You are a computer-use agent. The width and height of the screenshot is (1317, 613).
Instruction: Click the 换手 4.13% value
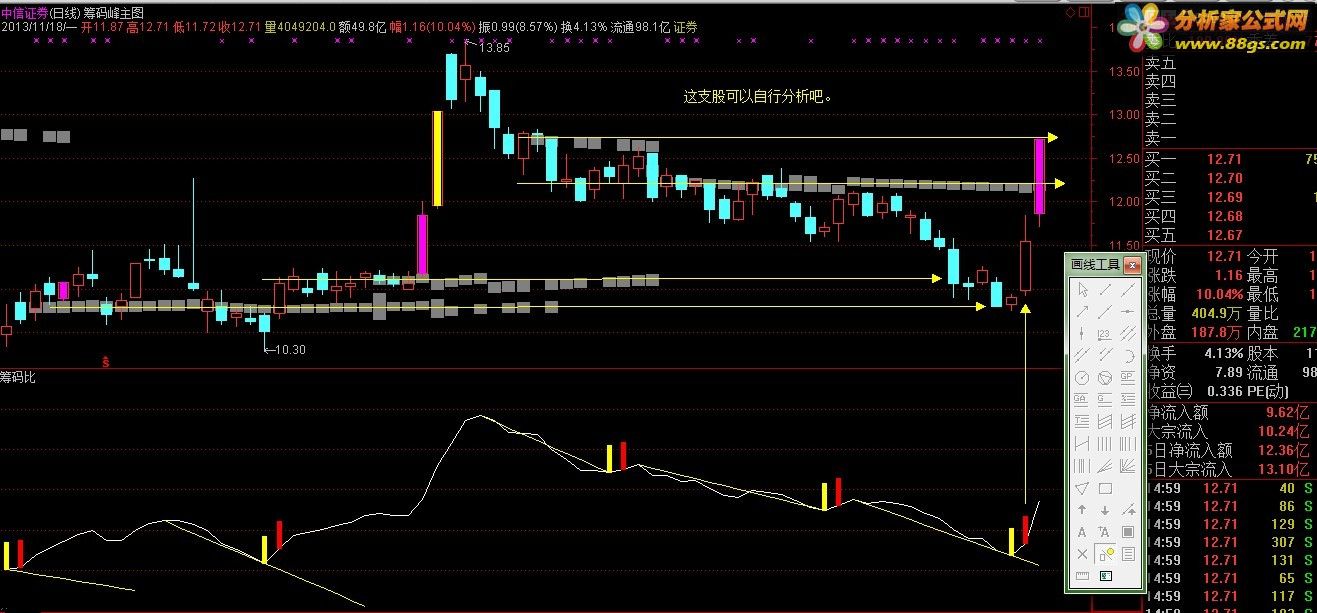pos(1222,353)
